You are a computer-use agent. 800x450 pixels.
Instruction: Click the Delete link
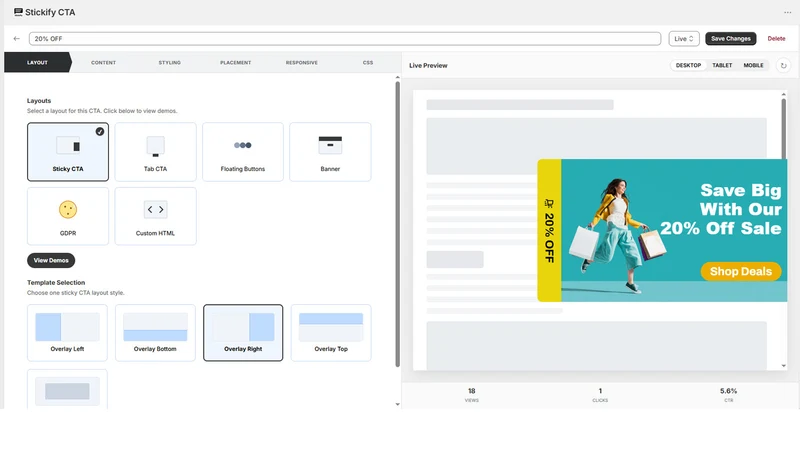(x=776, y=39)
